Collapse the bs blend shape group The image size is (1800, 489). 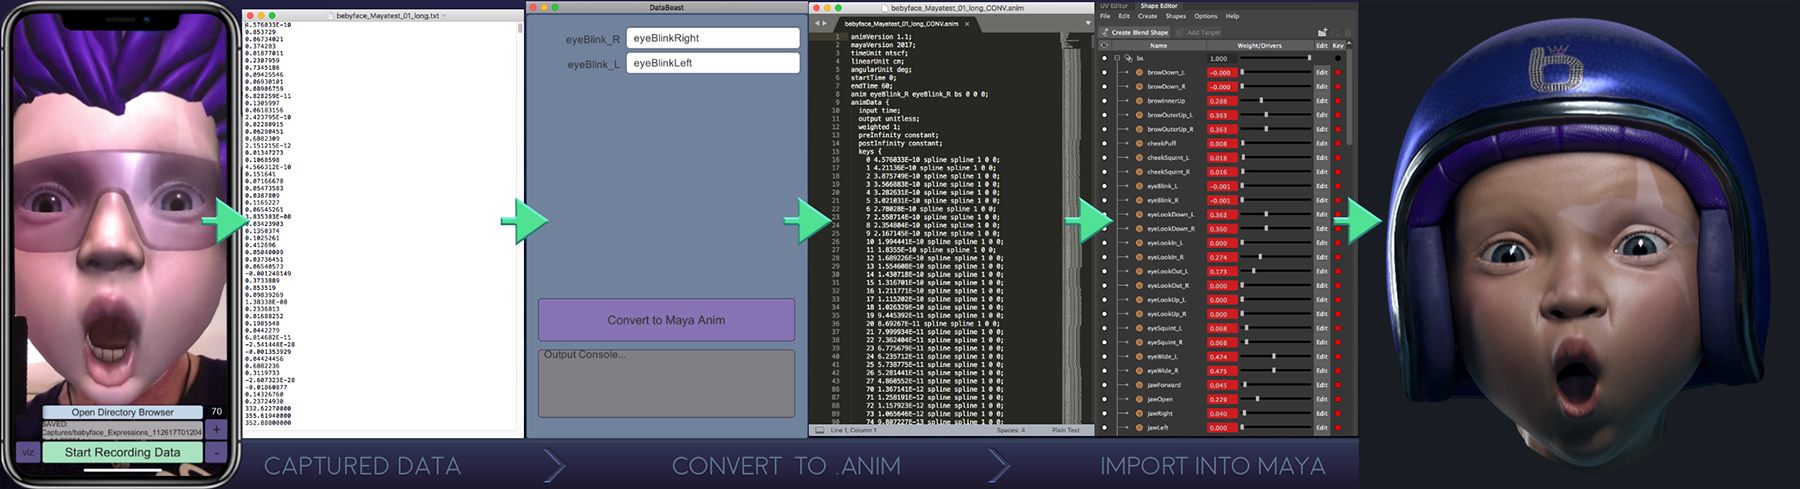click(1117, 58)
